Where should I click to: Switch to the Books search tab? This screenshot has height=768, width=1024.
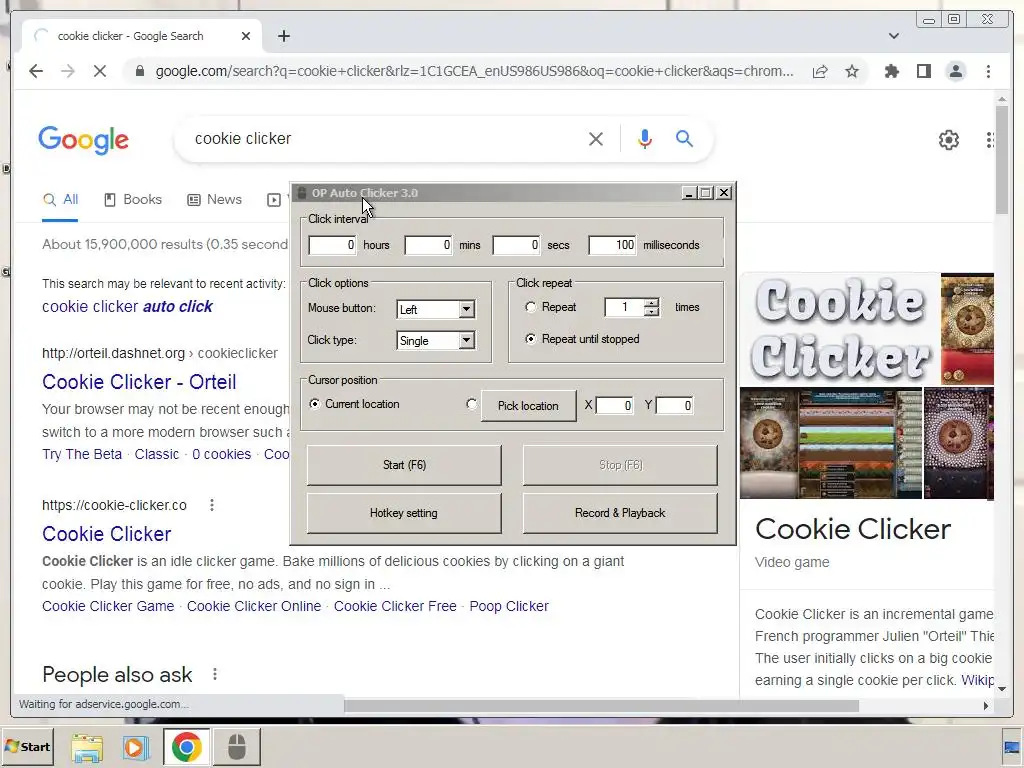(133, 200)
